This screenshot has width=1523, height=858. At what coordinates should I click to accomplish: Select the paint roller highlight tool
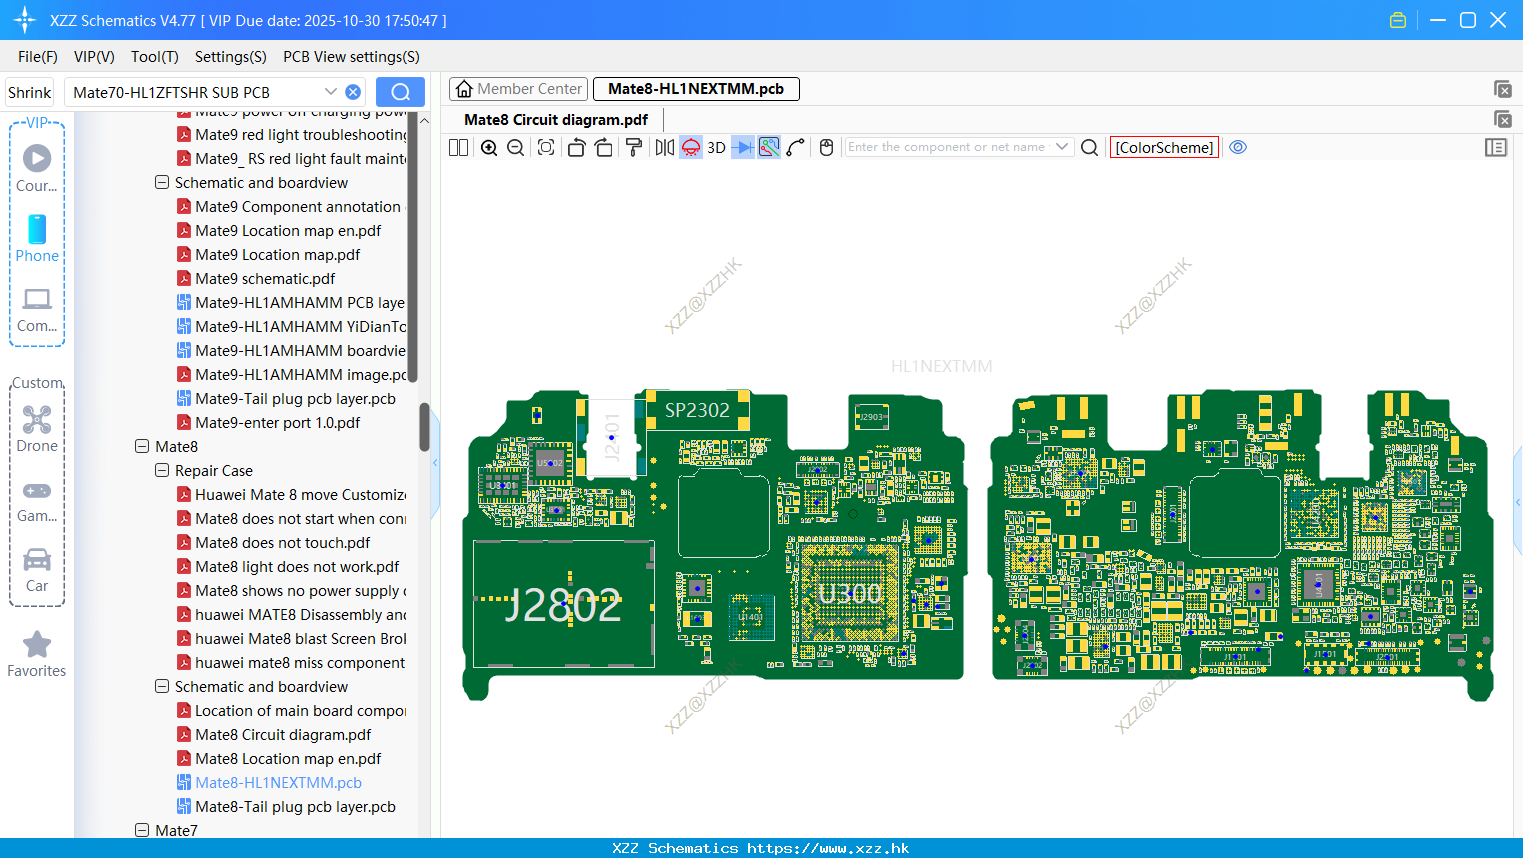pos(634,147)
